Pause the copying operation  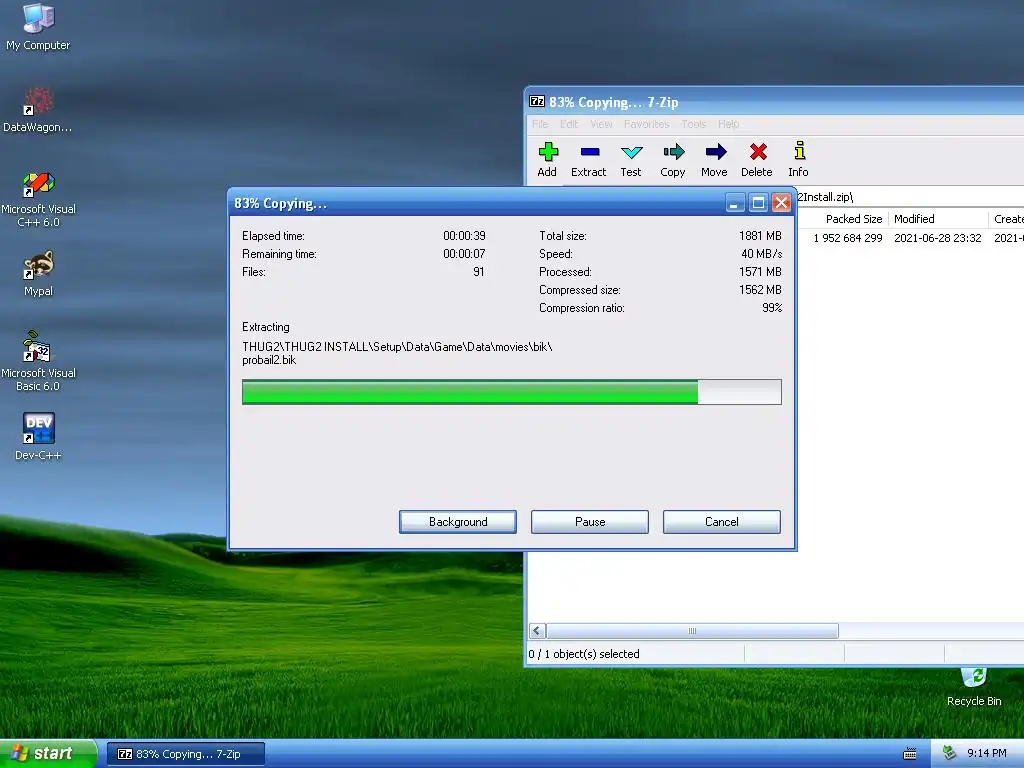coord(590,522)
